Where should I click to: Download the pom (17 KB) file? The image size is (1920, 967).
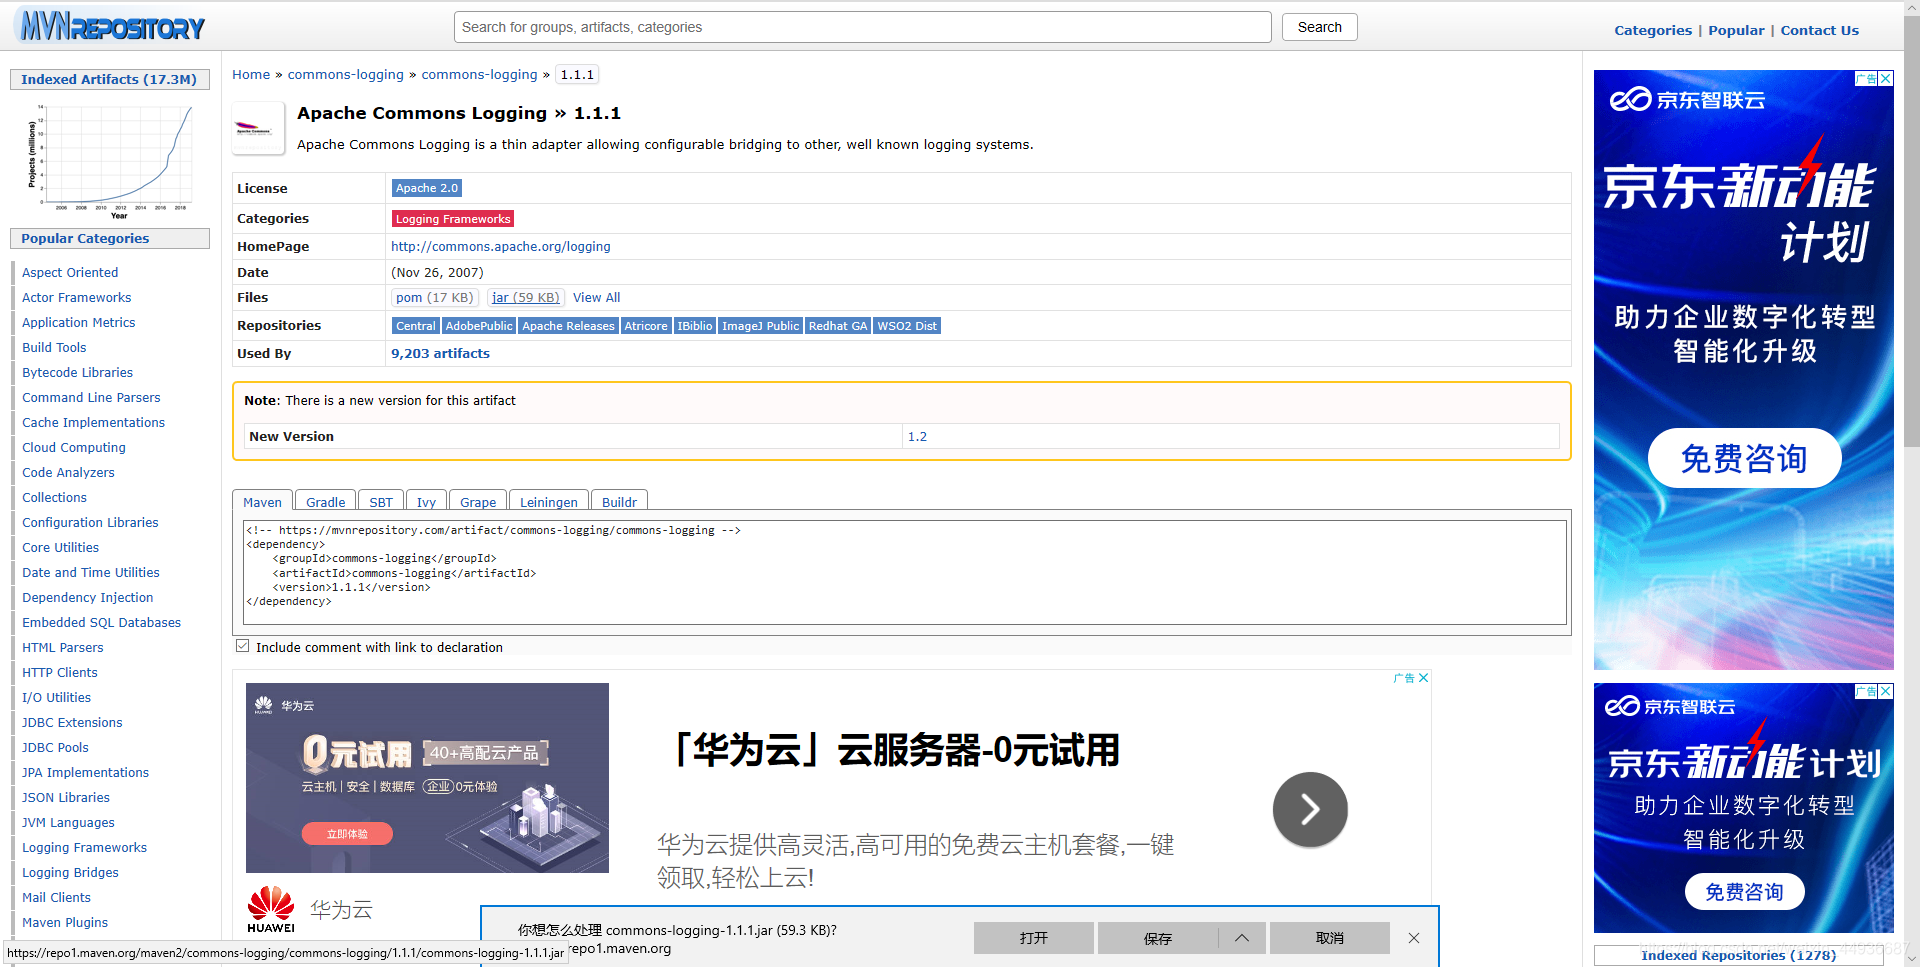434,297
